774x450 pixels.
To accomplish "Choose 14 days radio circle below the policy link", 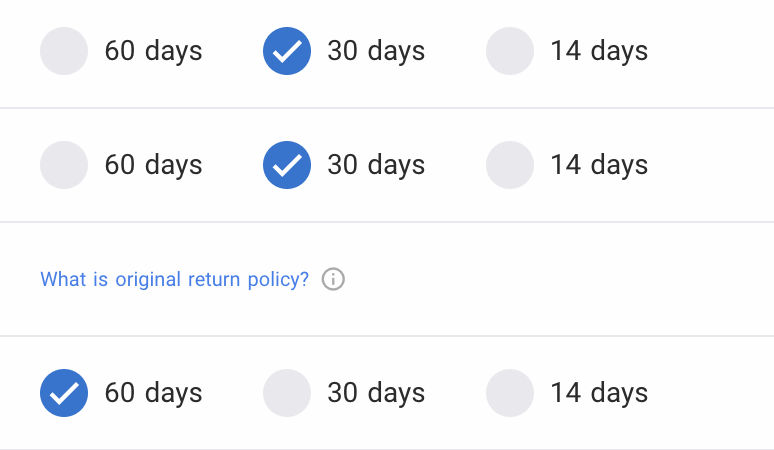I will point(510,393).
